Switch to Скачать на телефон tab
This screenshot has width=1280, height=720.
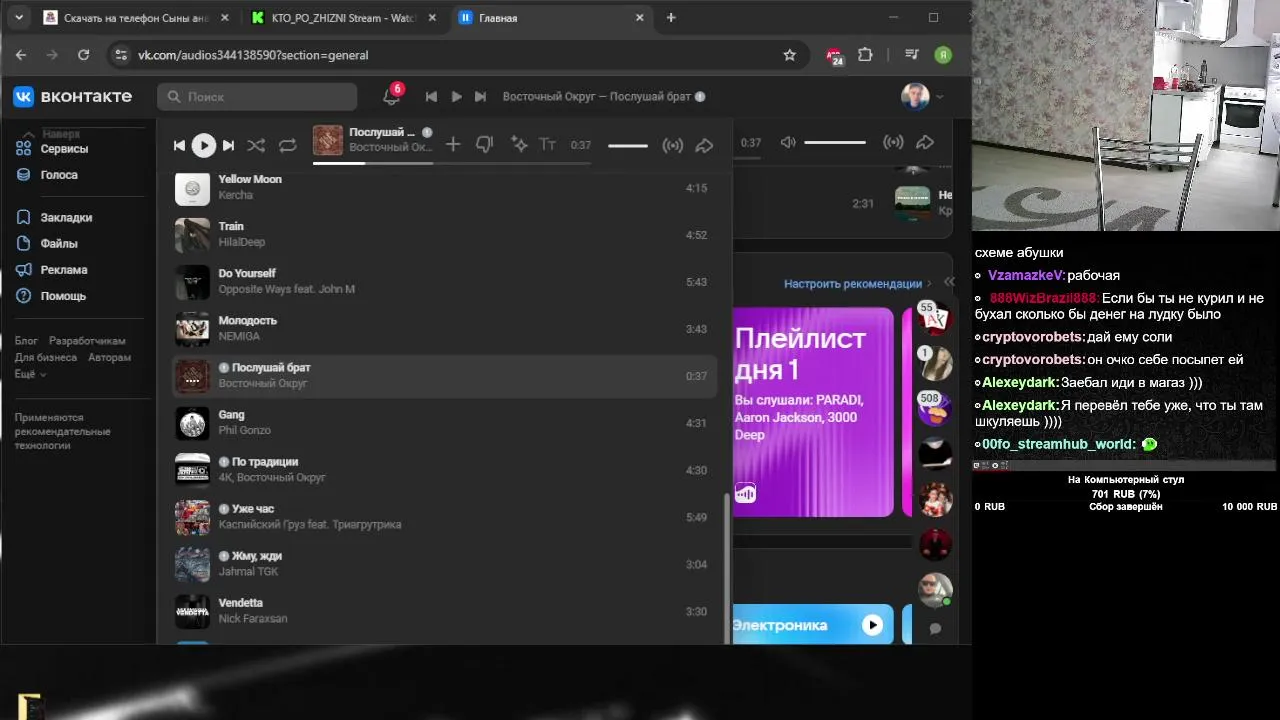(137, 18)
